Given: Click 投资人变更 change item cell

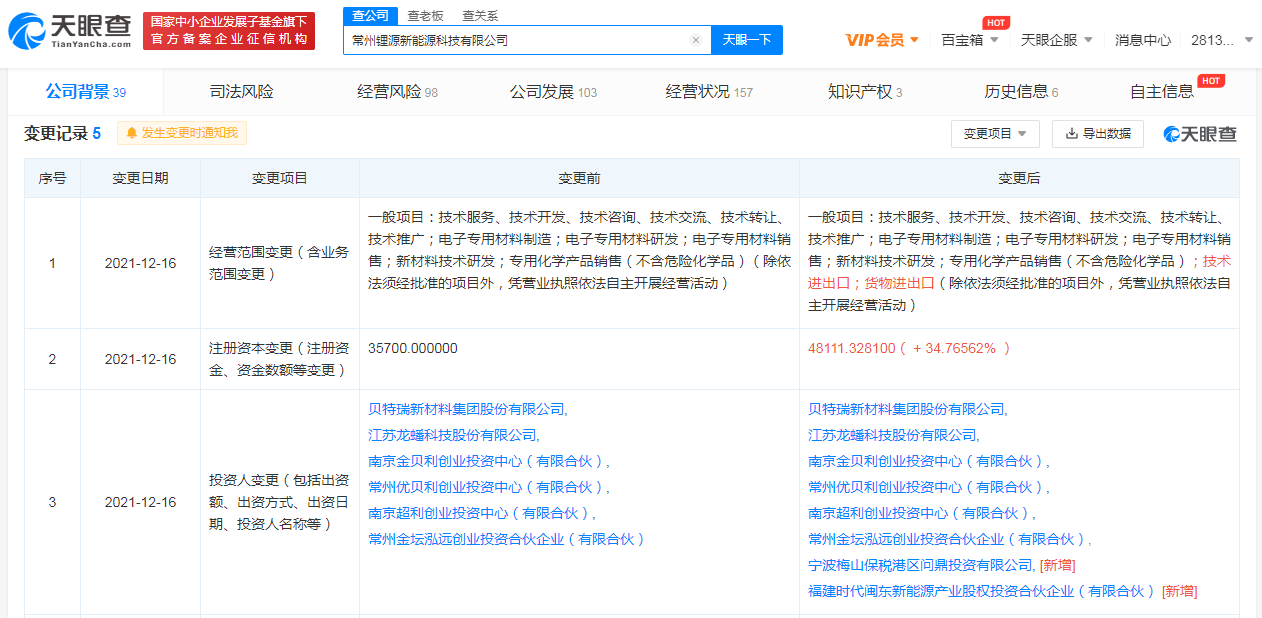Looking at the screenshot, I should click(279, 502).
